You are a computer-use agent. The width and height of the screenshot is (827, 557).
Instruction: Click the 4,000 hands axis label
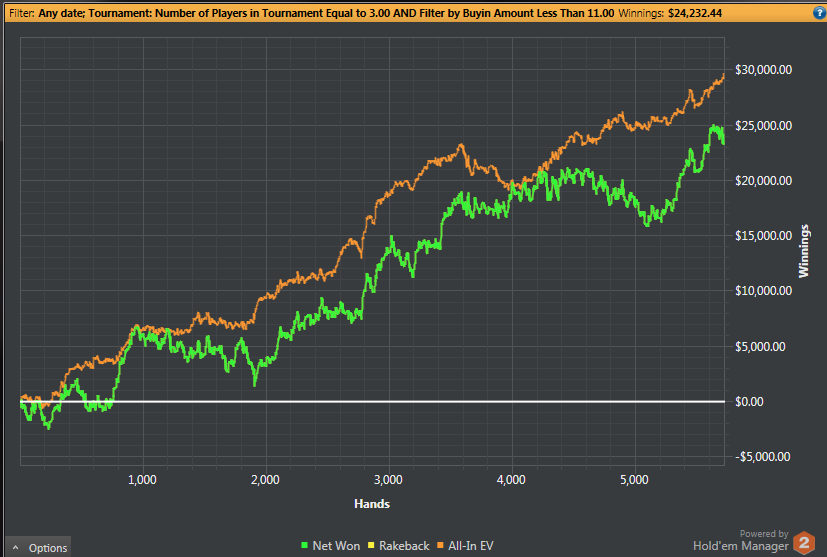[x=511, y=480]
